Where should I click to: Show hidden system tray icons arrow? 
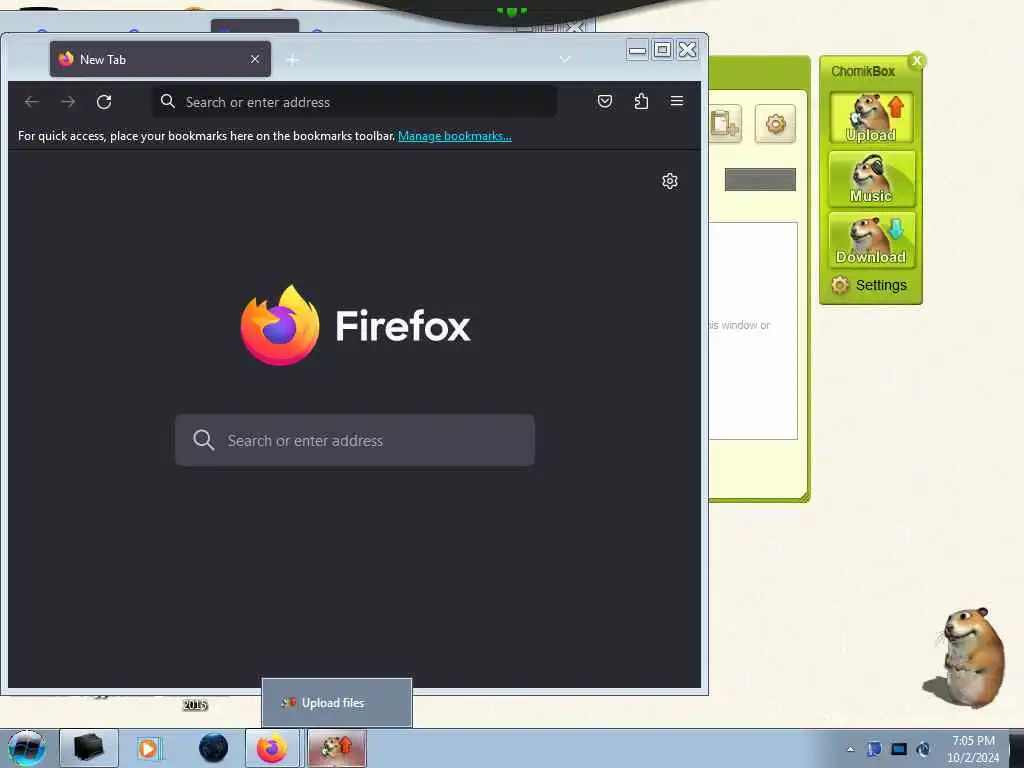pos(850,749)
